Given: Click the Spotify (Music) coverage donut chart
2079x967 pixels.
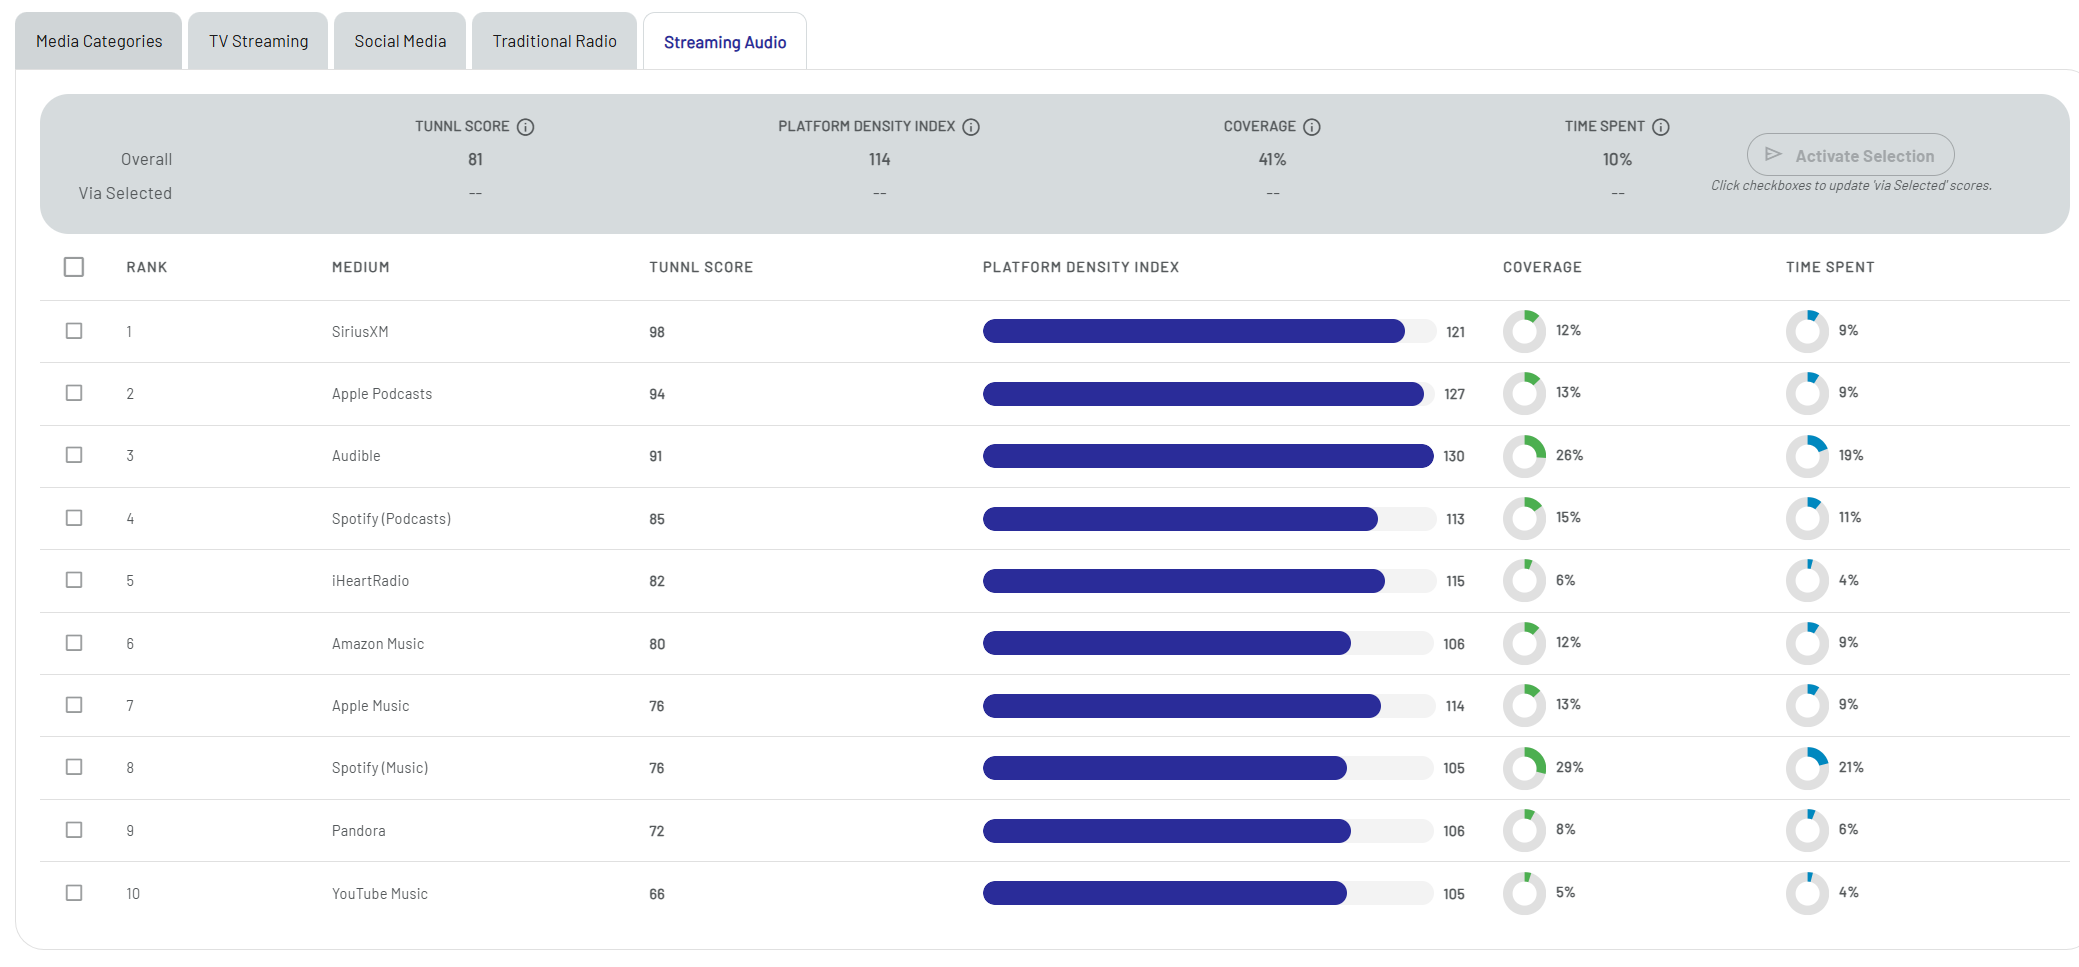Looking at the screenshot, I should pos(1524,768).
